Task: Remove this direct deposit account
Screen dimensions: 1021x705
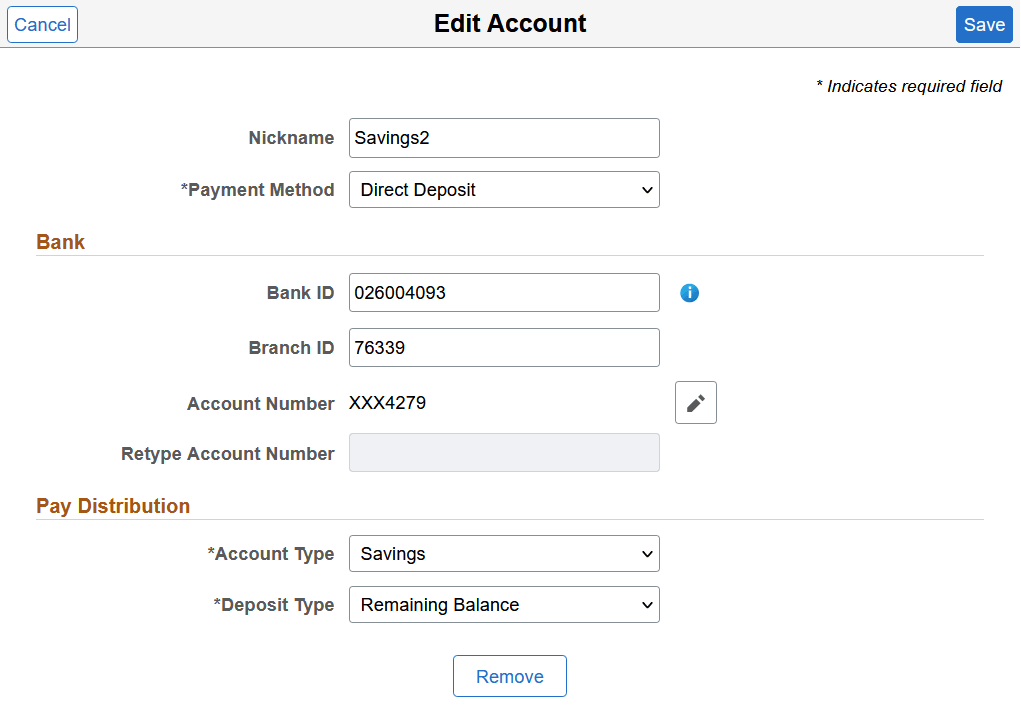Action: (x=509, y=676)
